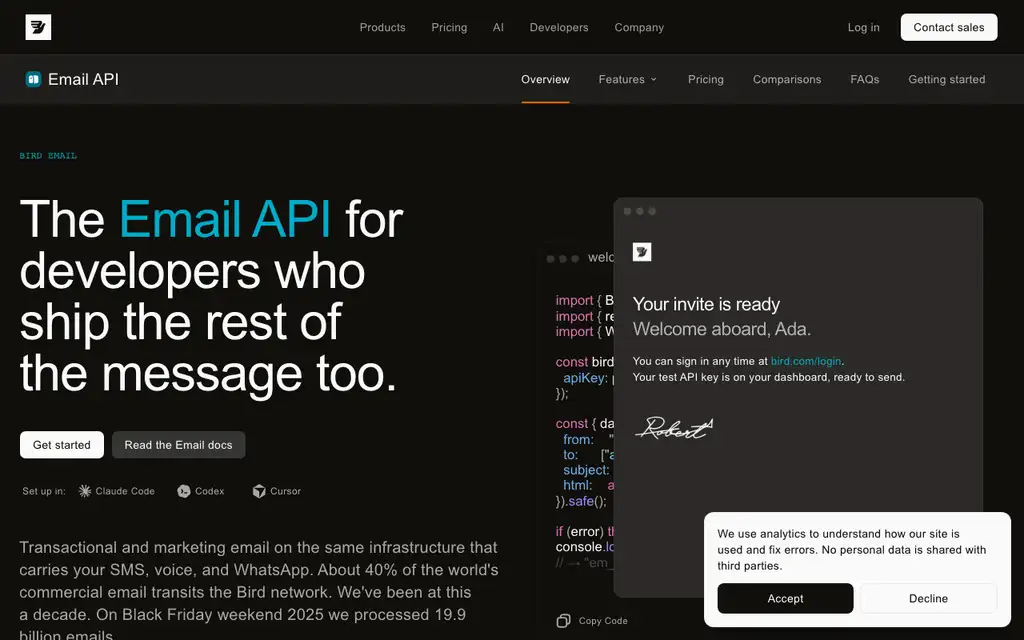1024x640 pixels.
Task: Click the Codex setup label
Action: tap(210, 491)
